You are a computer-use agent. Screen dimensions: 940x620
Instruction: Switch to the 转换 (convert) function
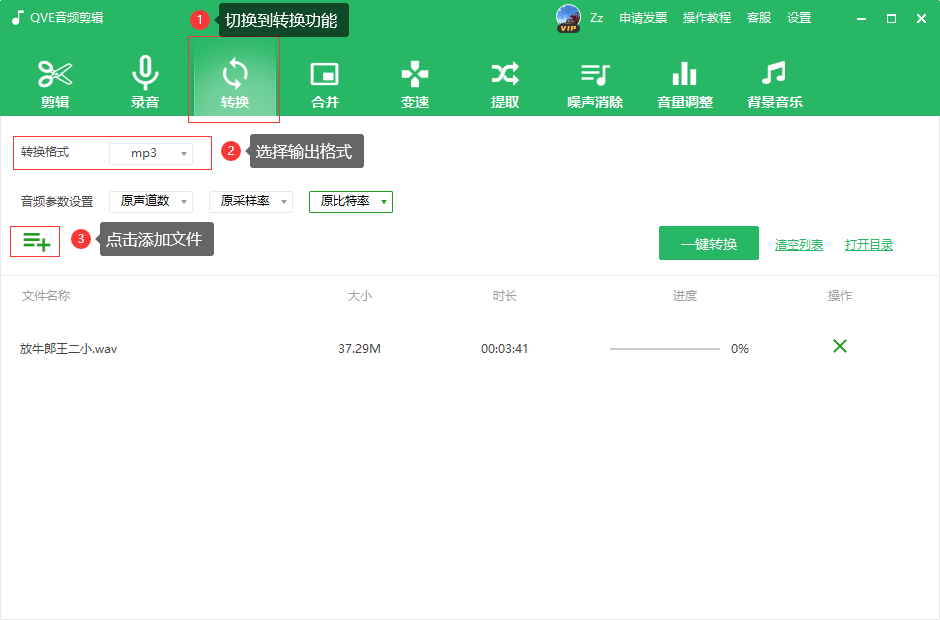(233, 80)
